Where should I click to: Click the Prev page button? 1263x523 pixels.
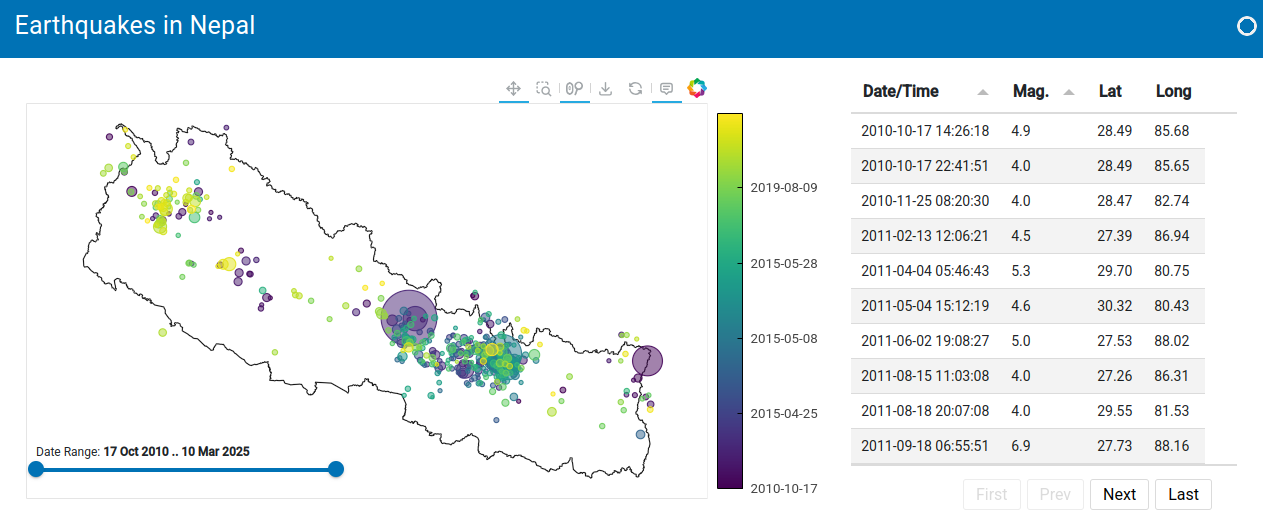pos(1055,494)
